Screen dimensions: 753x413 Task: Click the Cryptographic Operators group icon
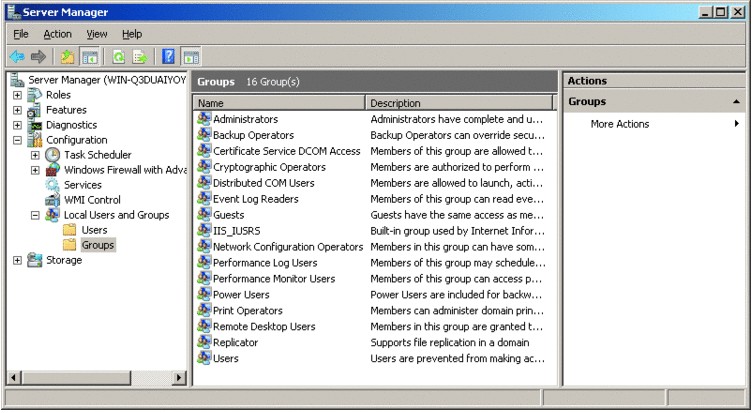pyautogui.click(x=204, y=166)
